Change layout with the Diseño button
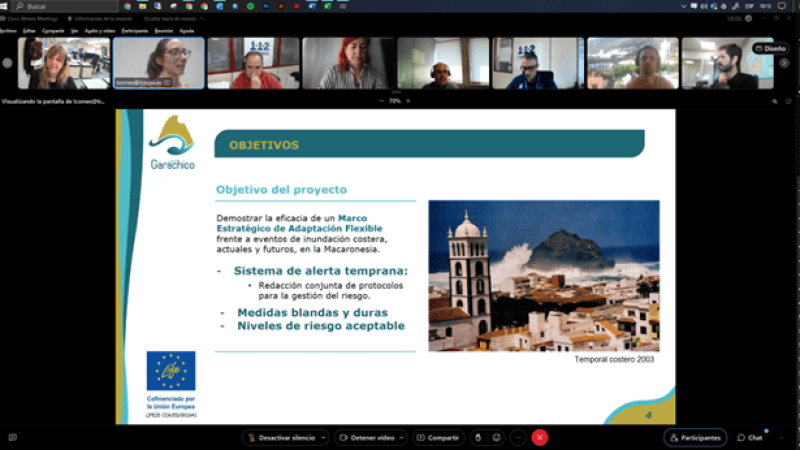 770,48
